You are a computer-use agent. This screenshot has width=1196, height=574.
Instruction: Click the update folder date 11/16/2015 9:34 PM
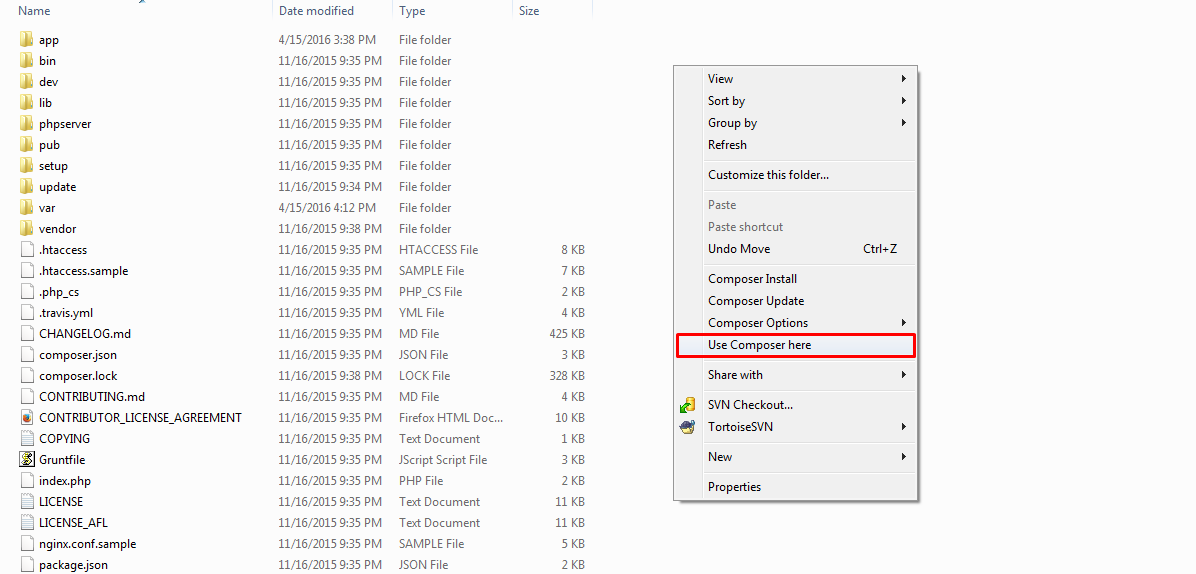click(330, 187)
